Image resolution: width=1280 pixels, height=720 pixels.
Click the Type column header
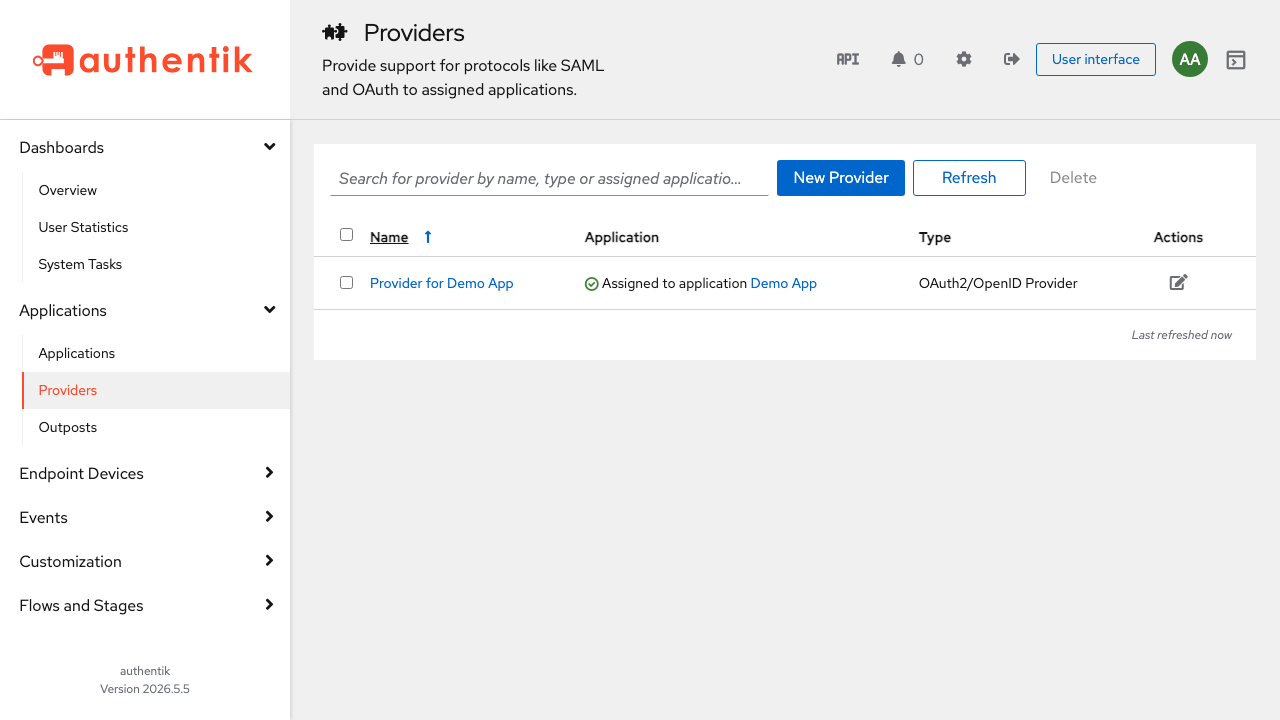pos(935,237)
